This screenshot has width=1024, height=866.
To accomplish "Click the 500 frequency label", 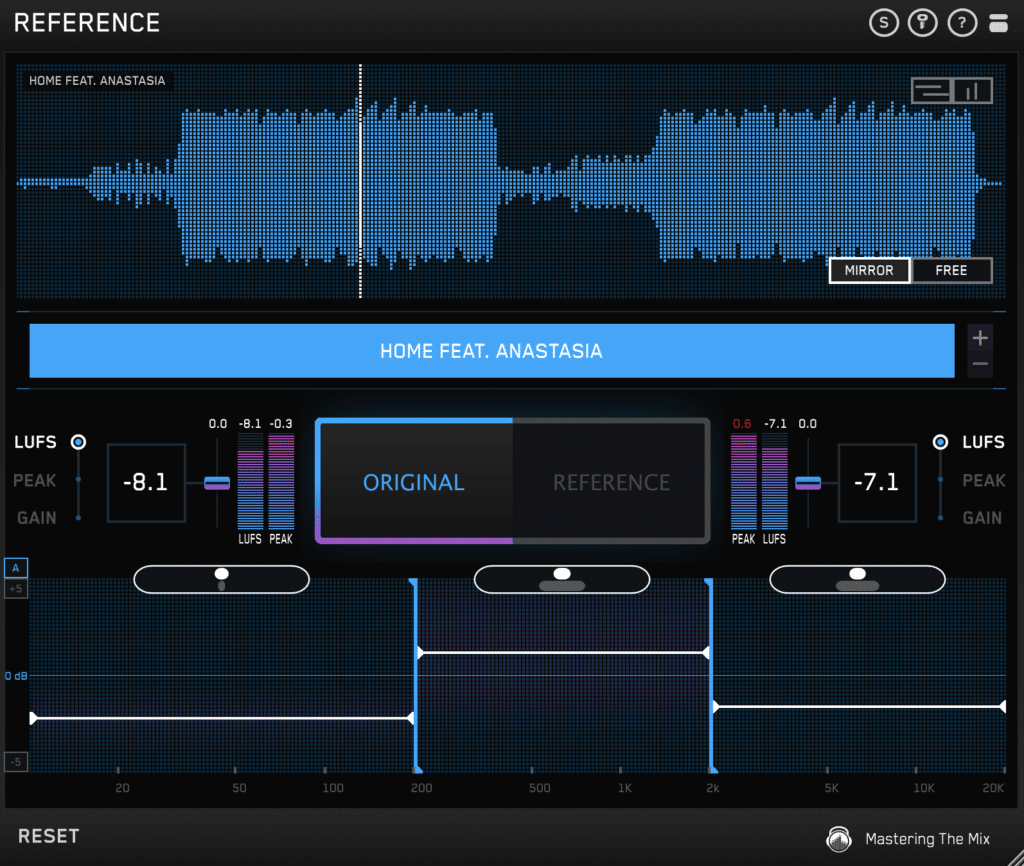I will click(539, 788).
